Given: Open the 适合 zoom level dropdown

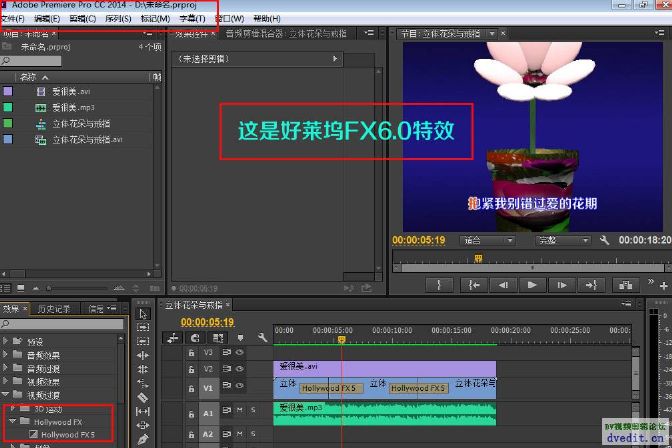Looking at the screenshot, I should pos(487,241).
